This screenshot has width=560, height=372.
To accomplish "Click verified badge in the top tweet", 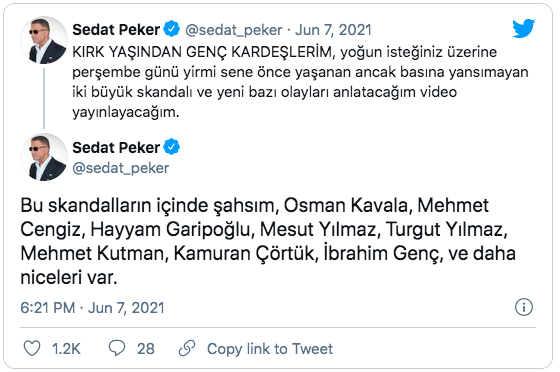I will pos(172,29).
